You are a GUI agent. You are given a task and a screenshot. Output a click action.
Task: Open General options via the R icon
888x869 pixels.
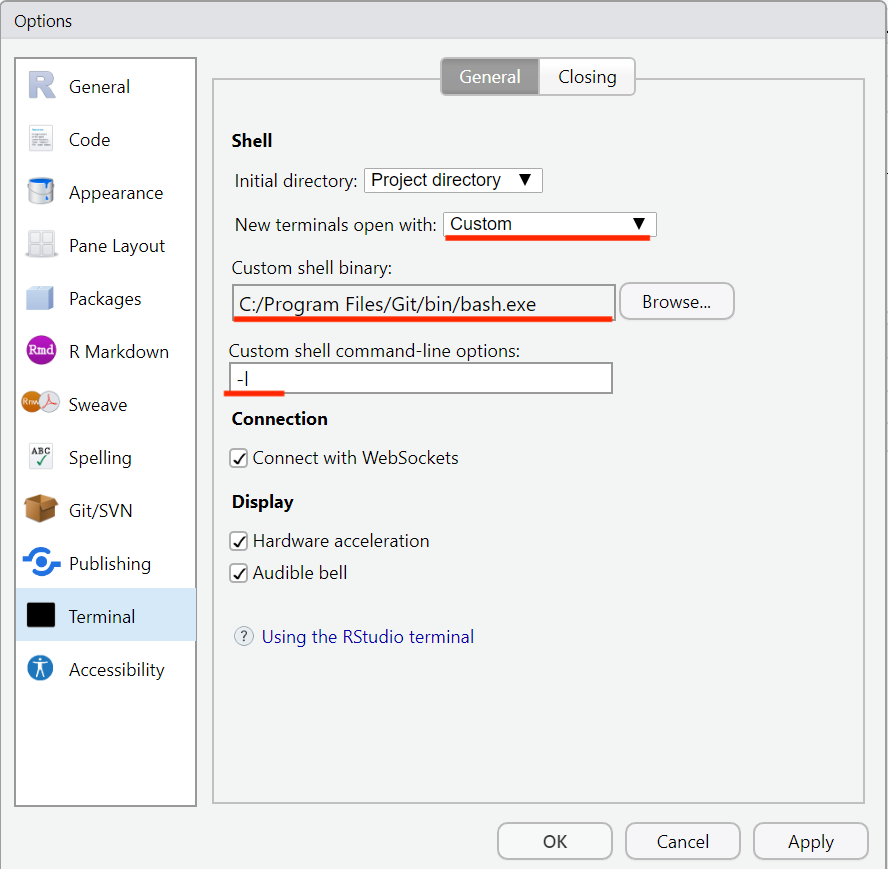pos(41,87)
